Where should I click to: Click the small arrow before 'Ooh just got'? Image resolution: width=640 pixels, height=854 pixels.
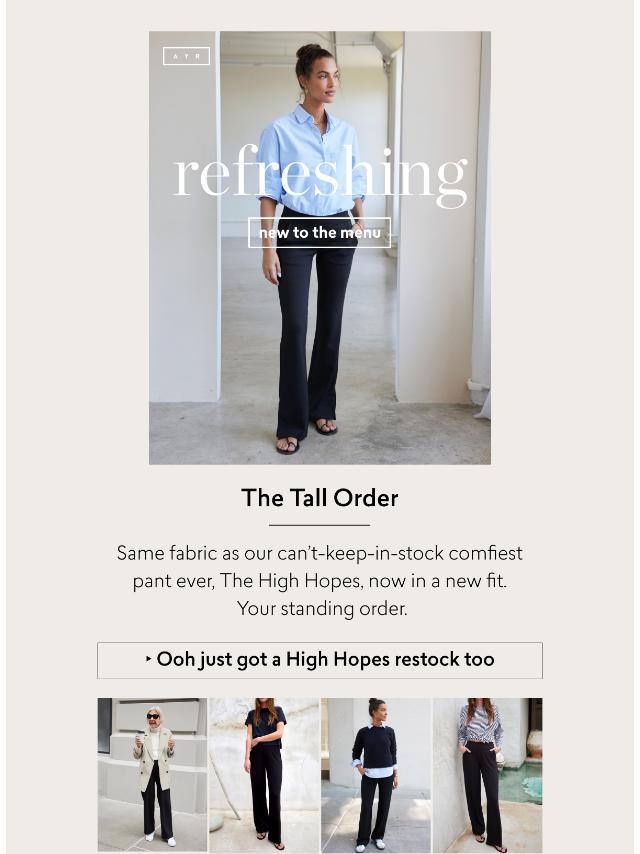tap(149, 659)
